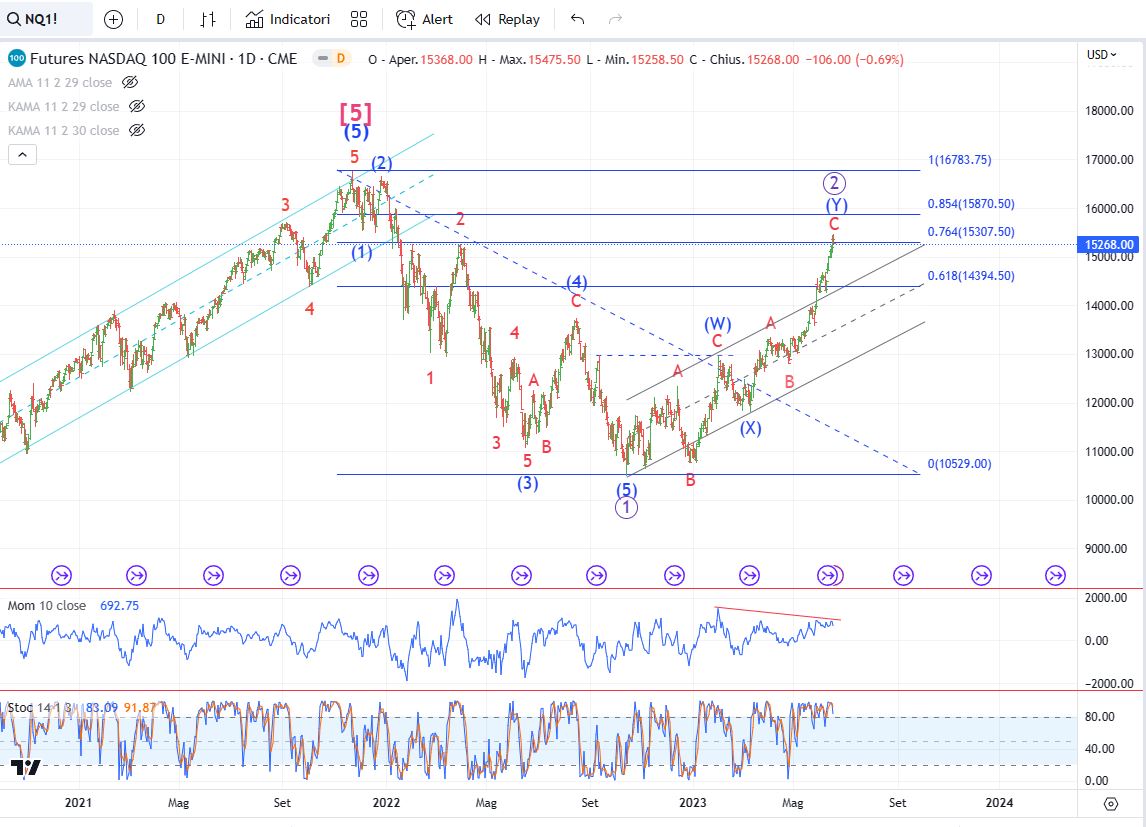Open the layout grid selector
This screenshot has width=1146, height=827.
coord(359,20)
